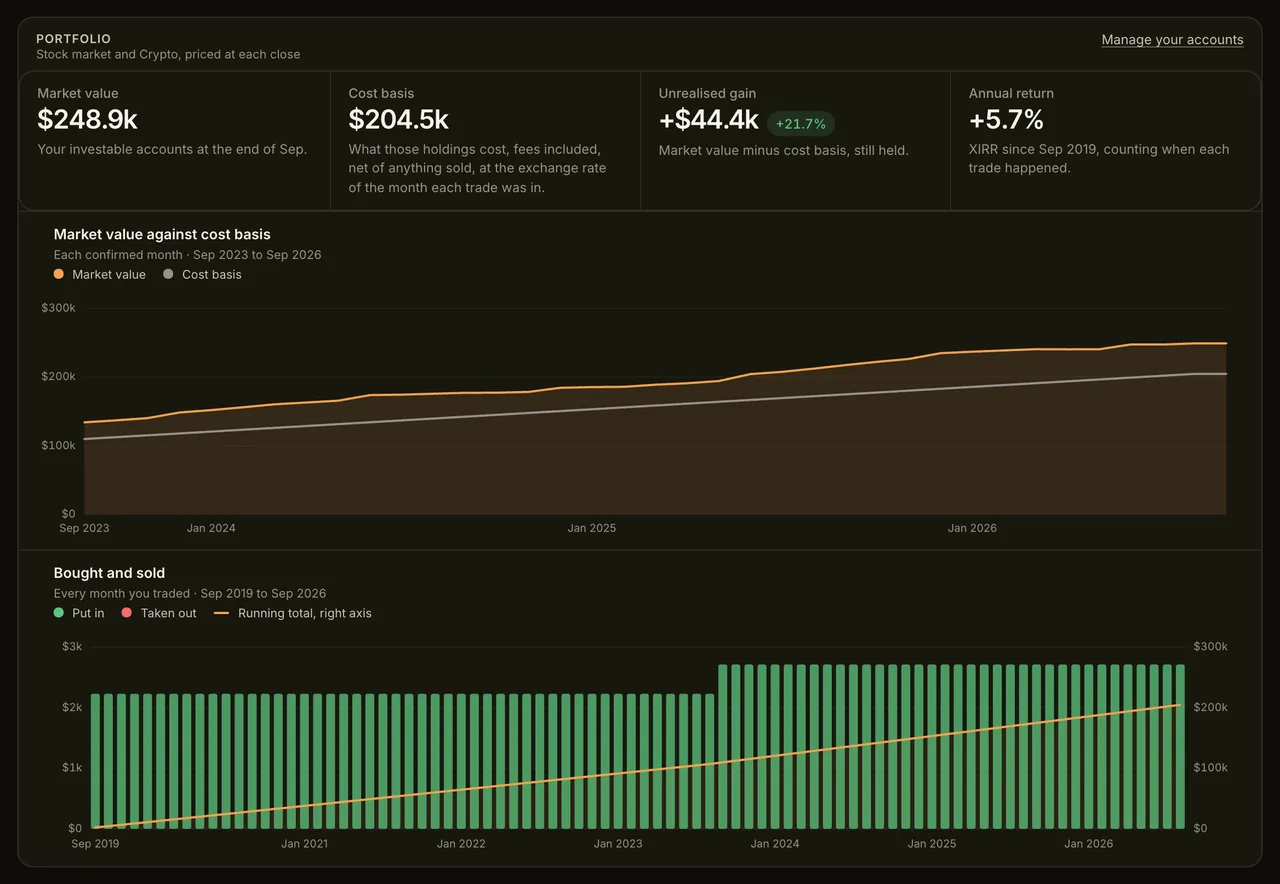Click the "Sep 2023" x-axis tick label
Image resolution: width=1280 pixels, height=884 pixels.
pyautogui.click(x=84, y=528)
